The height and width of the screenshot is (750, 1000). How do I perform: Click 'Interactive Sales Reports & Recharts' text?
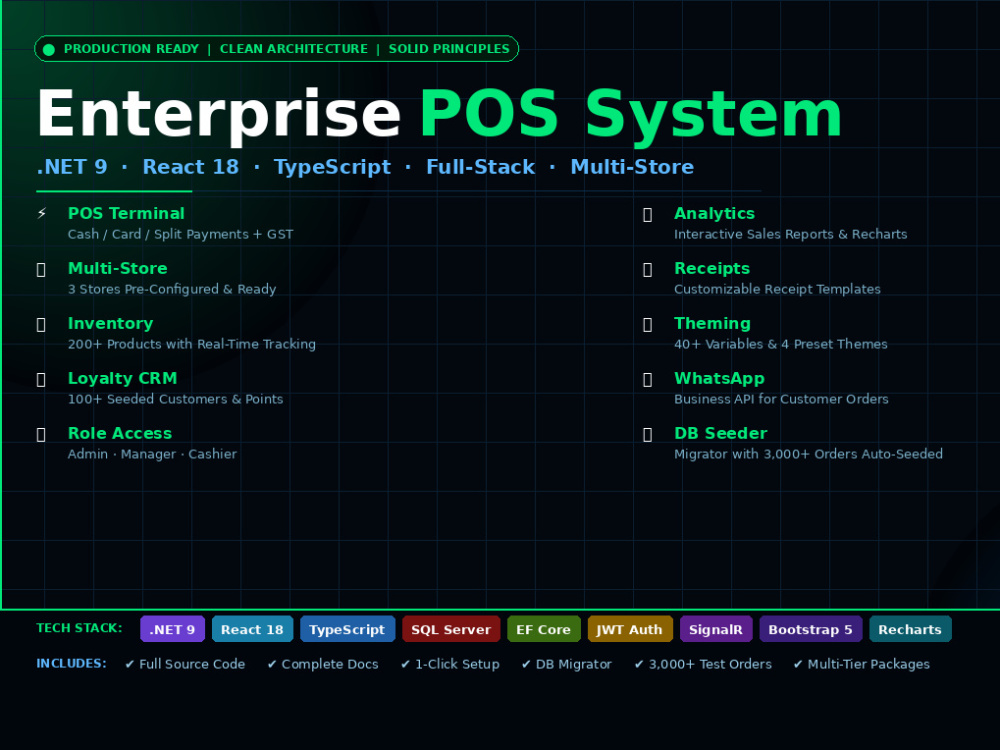791,234
